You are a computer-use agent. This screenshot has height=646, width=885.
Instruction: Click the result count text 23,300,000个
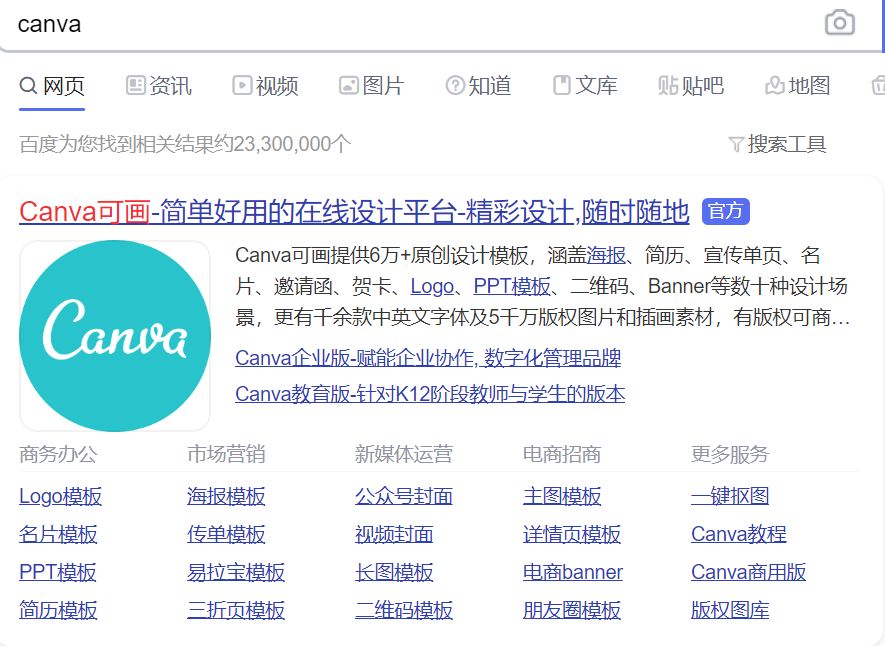(292, 144)
